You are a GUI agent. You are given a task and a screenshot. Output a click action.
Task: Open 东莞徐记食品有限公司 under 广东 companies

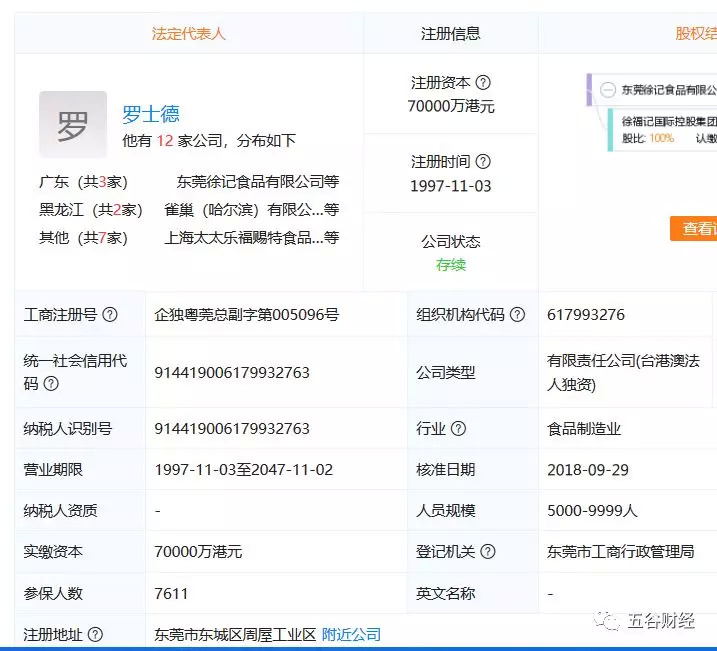click(x=257, y=182)
